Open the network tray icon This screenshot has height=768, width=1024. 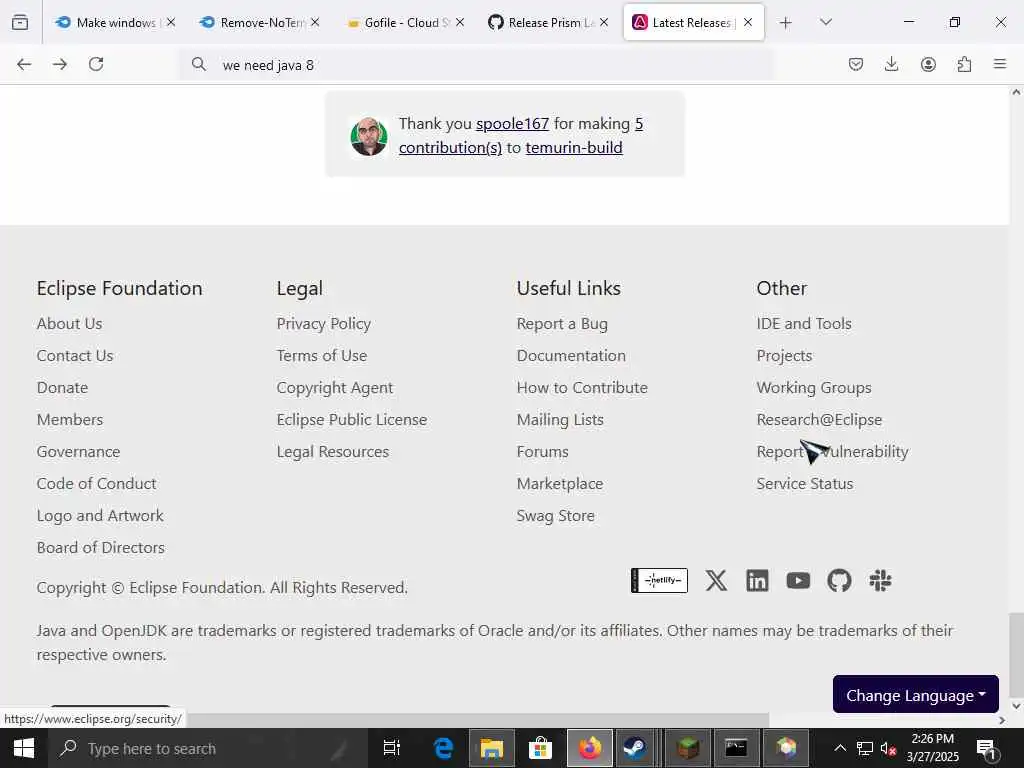[865, 748]
